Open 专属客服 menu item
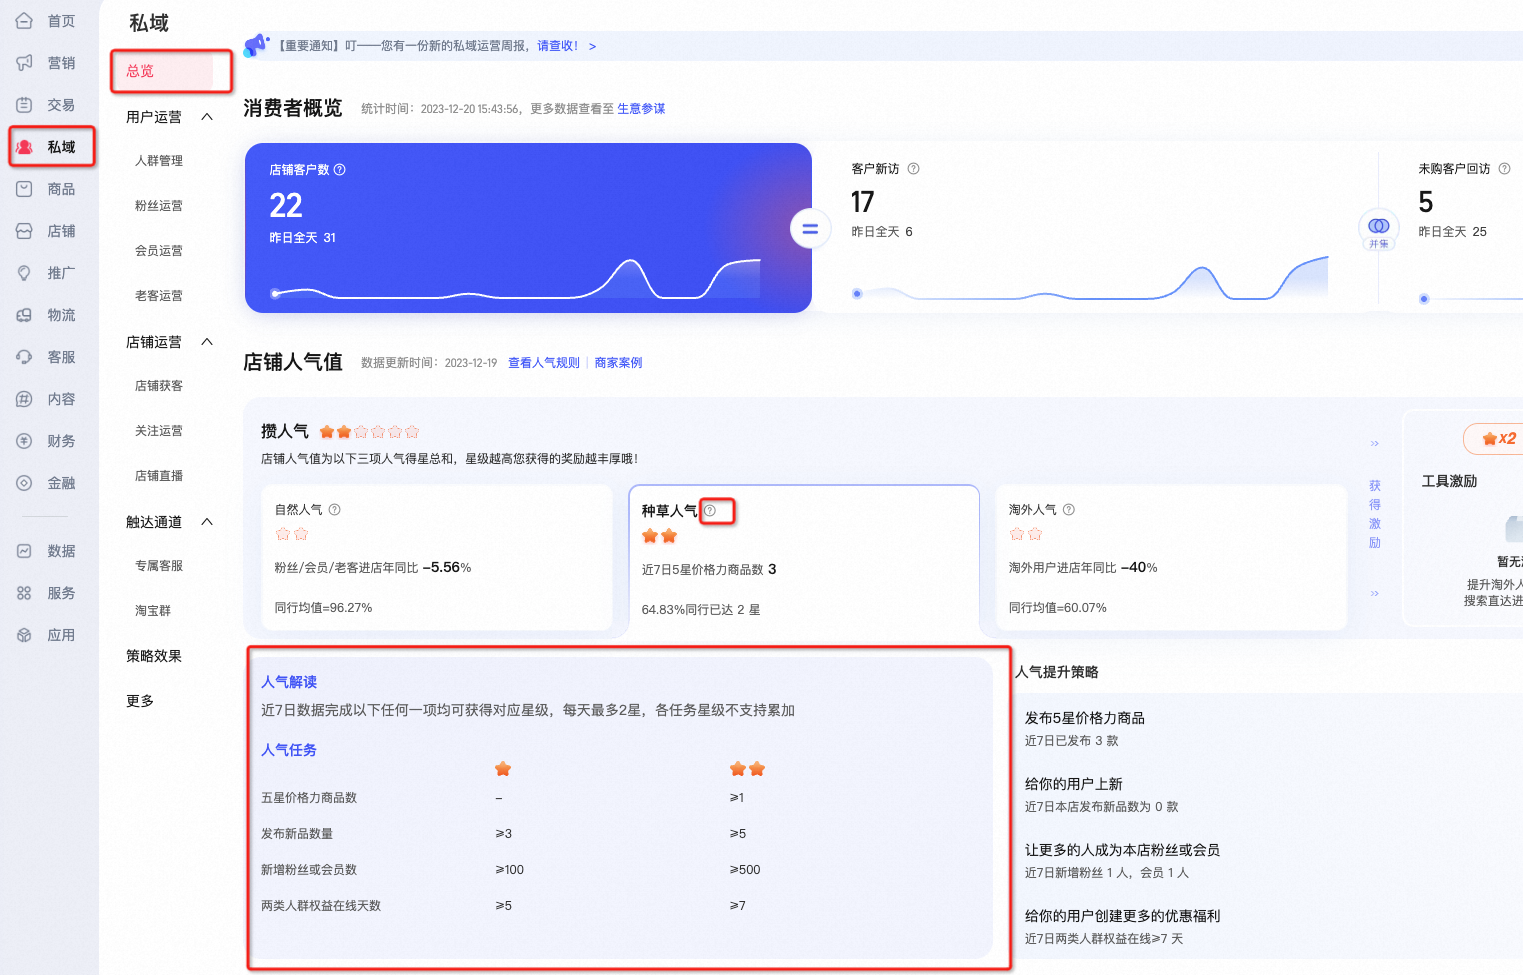The width and height of the screenshot is (1523, 975). [x=159, y=565]
